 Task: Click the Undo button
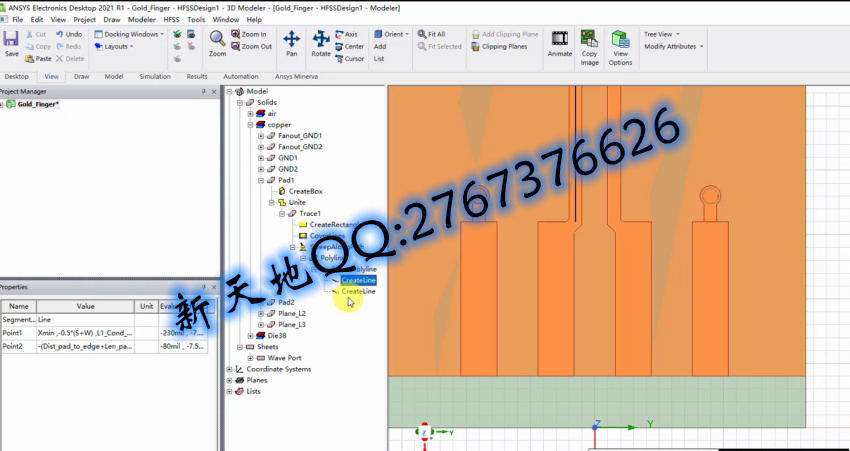point(68,34)
